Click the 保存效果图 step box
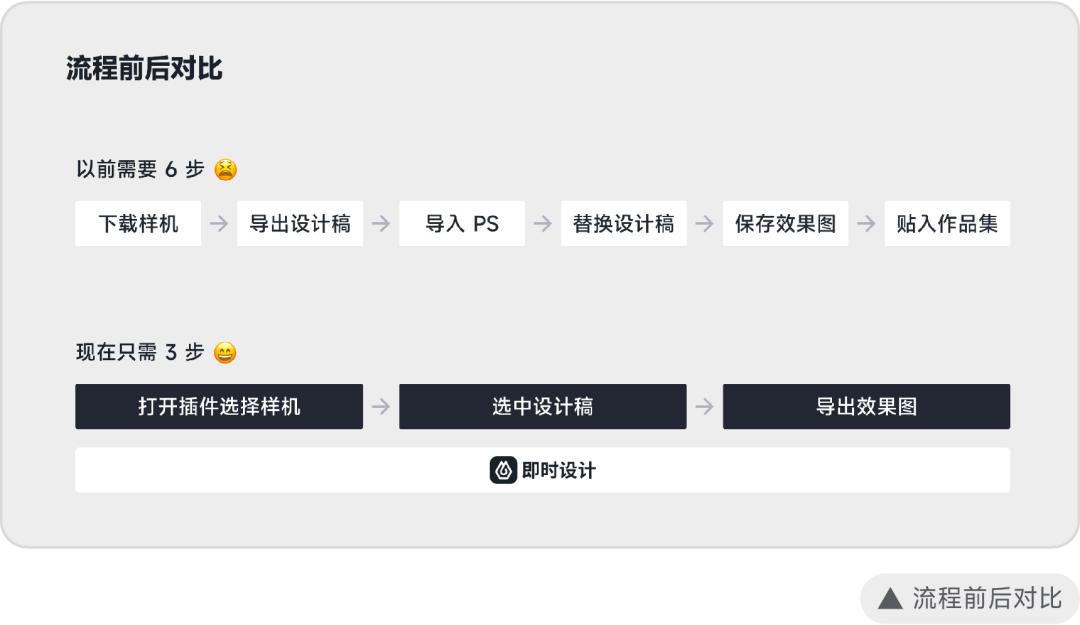Screen dimensions: 1080x625 click(x=786, y=224)
